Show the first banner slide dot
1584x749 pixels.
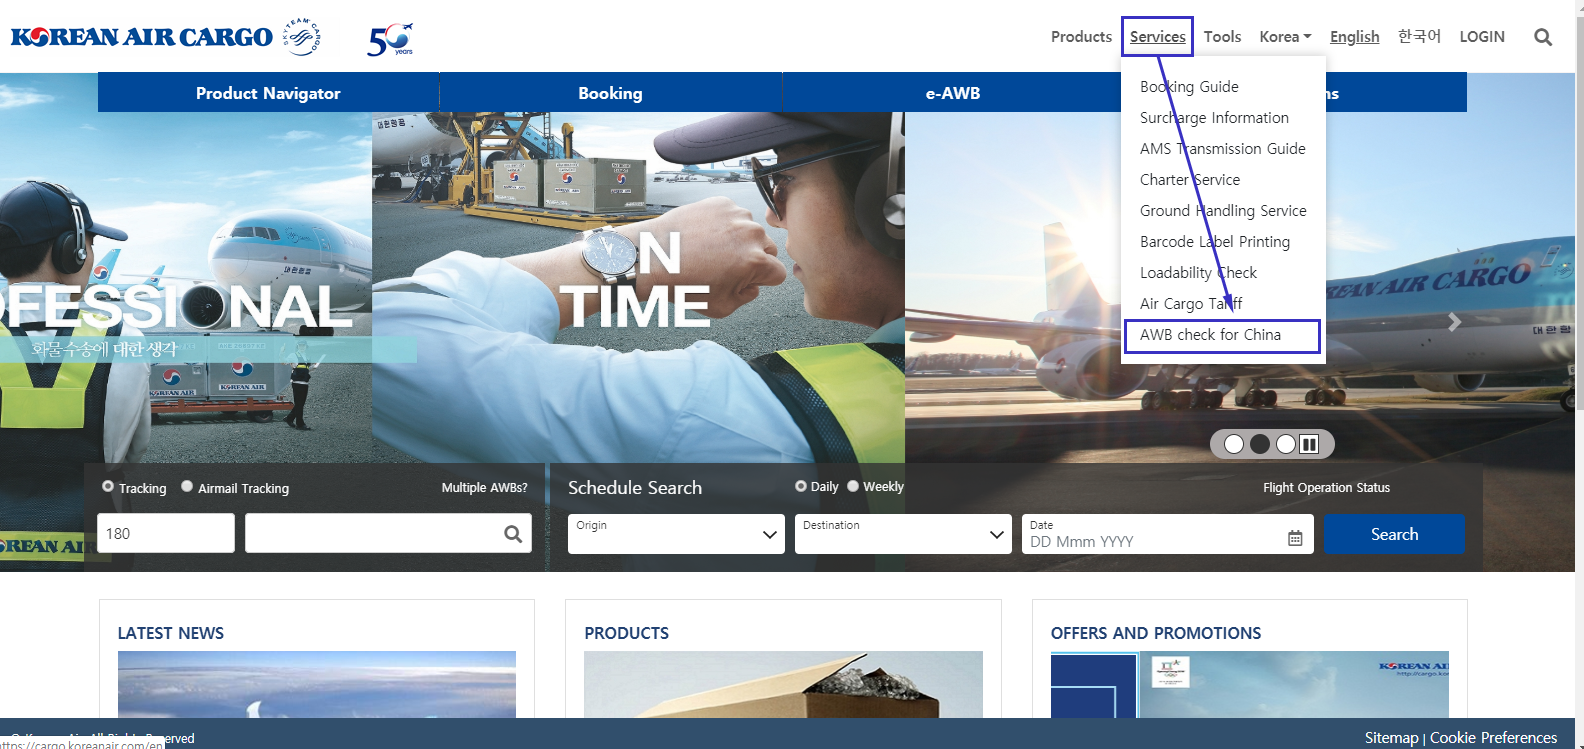click(x=1234, y=444)
